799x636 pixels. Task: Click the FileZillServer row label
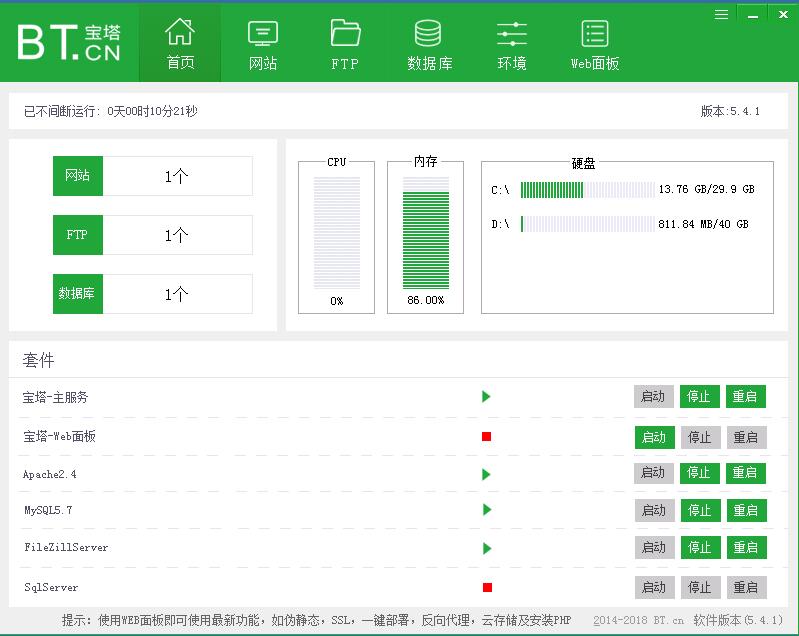(66, 548)
